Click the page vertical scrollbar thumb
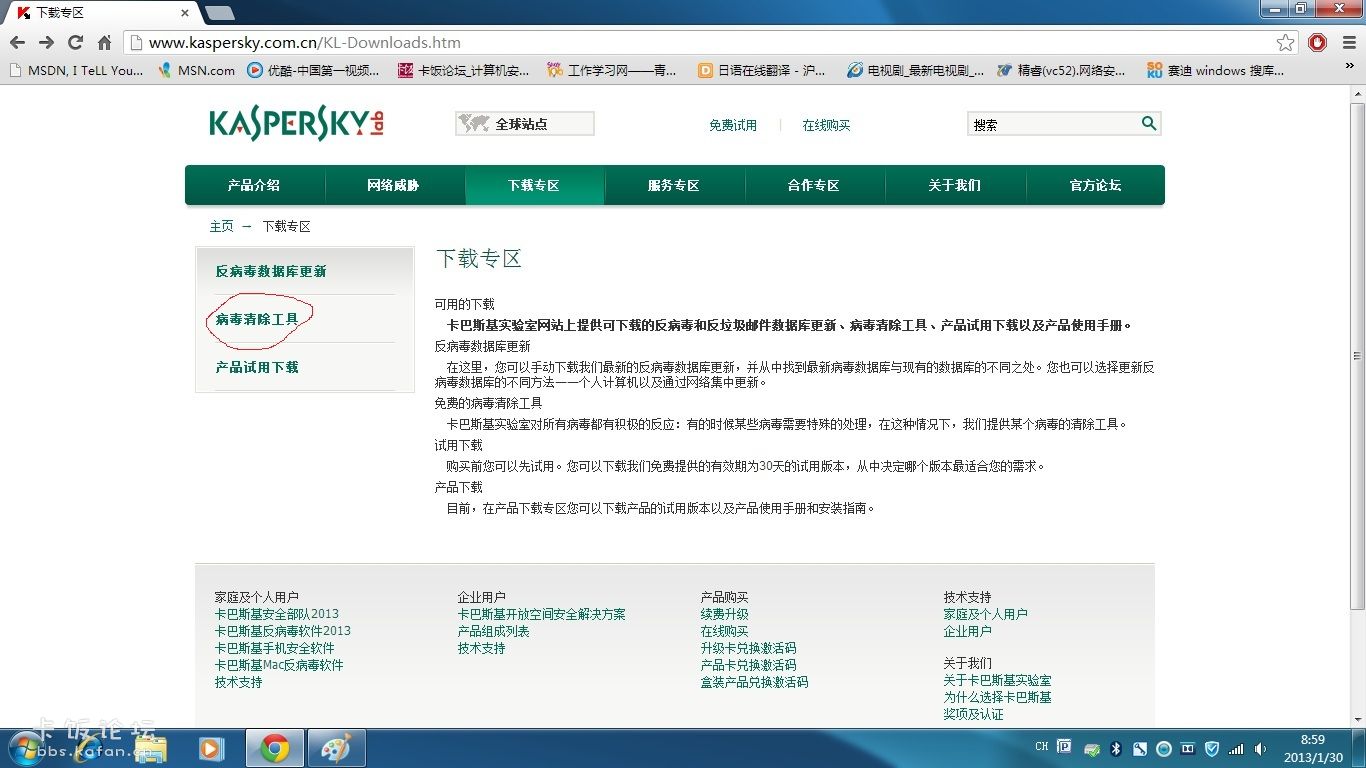Viewport: 1366px width, 768px height. point(1357,356)
